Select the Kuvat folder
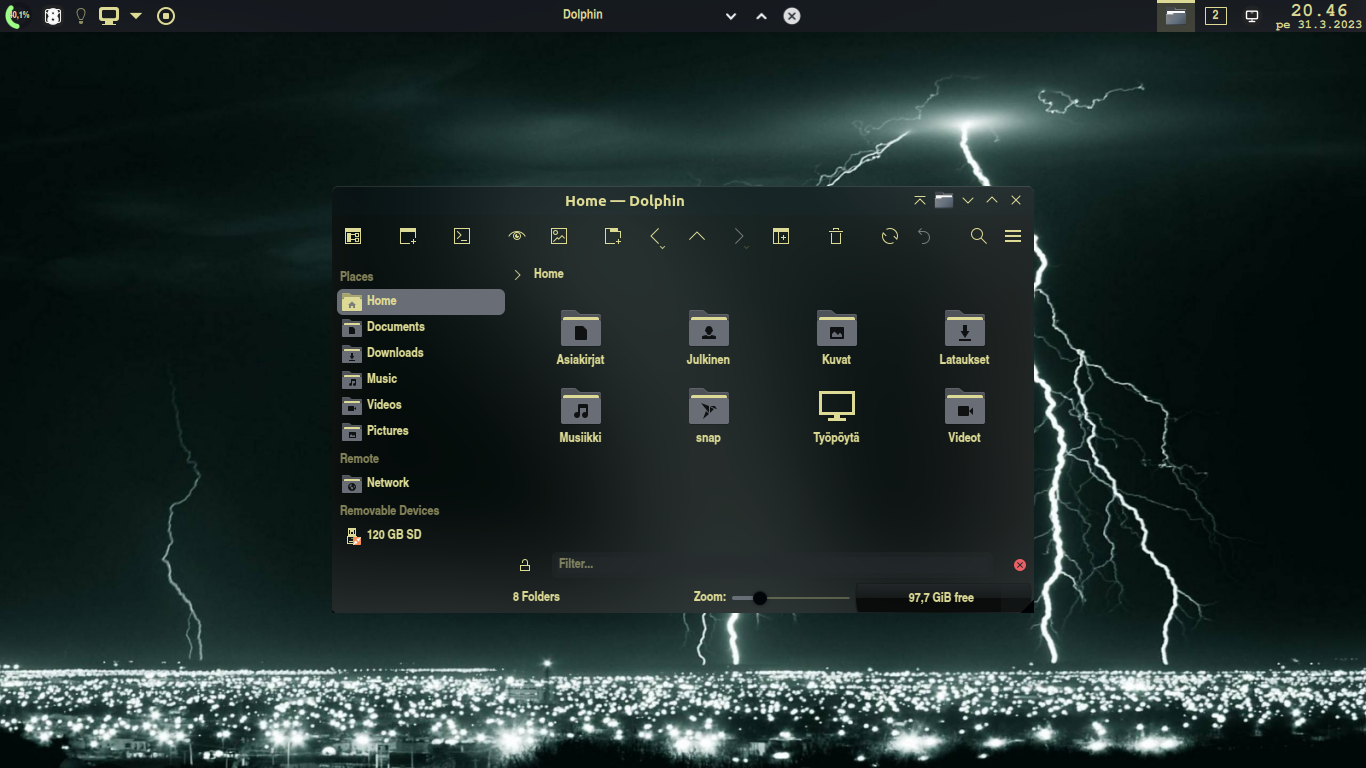The height and width of the screenshot is (768, 1366). pyautogui.click(x=836, y=338)
